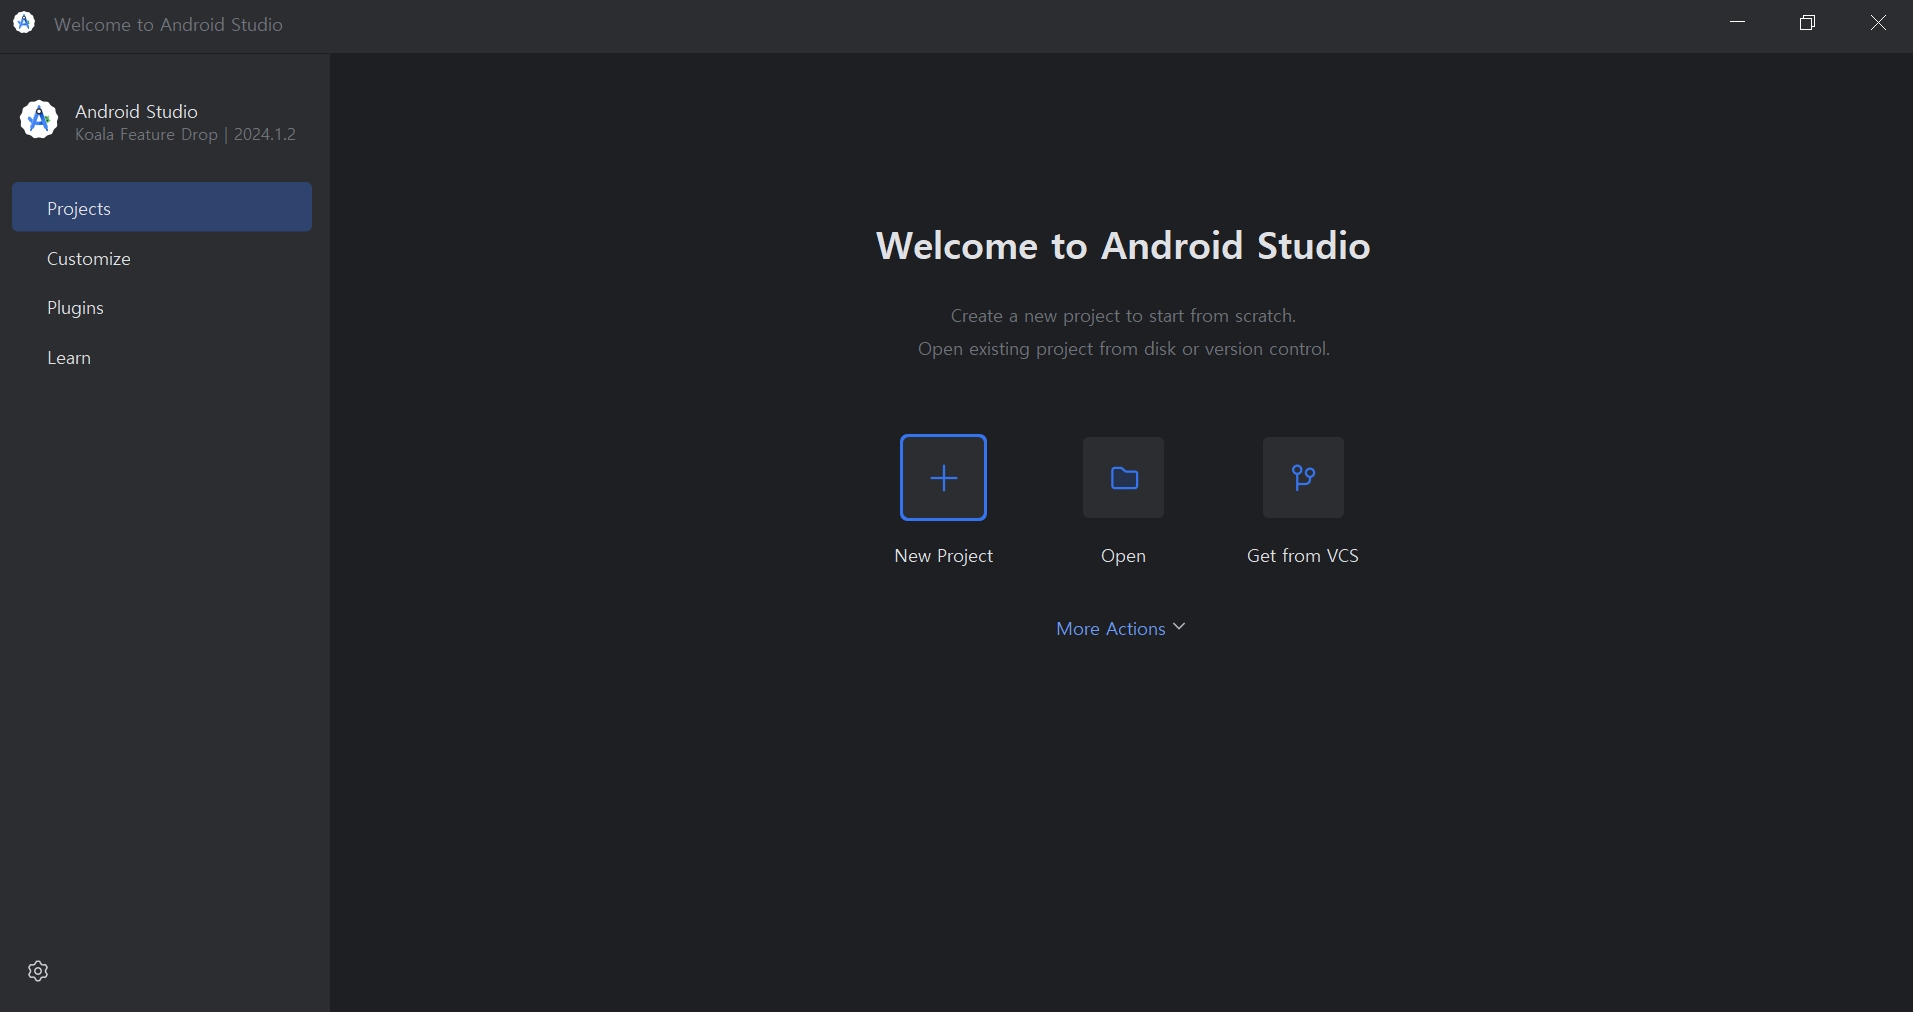This screenshot has height=1012, width=1913.
Task: Click the Welcome to Android Studio heading
Action: tap(1123, 246)
